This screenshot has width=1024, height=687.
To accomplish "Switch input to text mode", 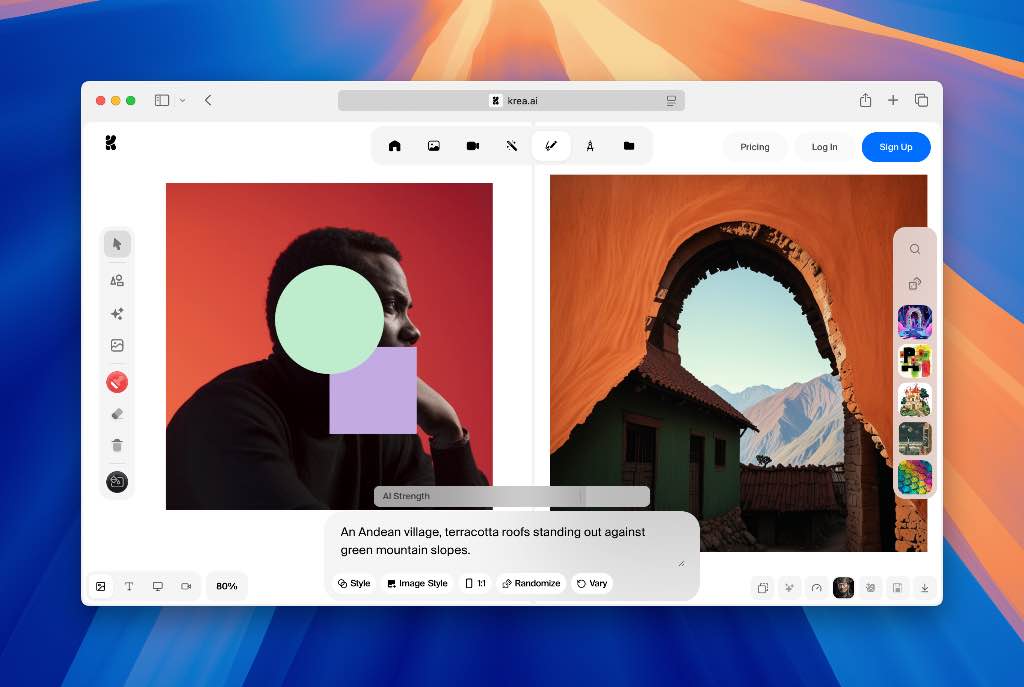I will point(129,586).
